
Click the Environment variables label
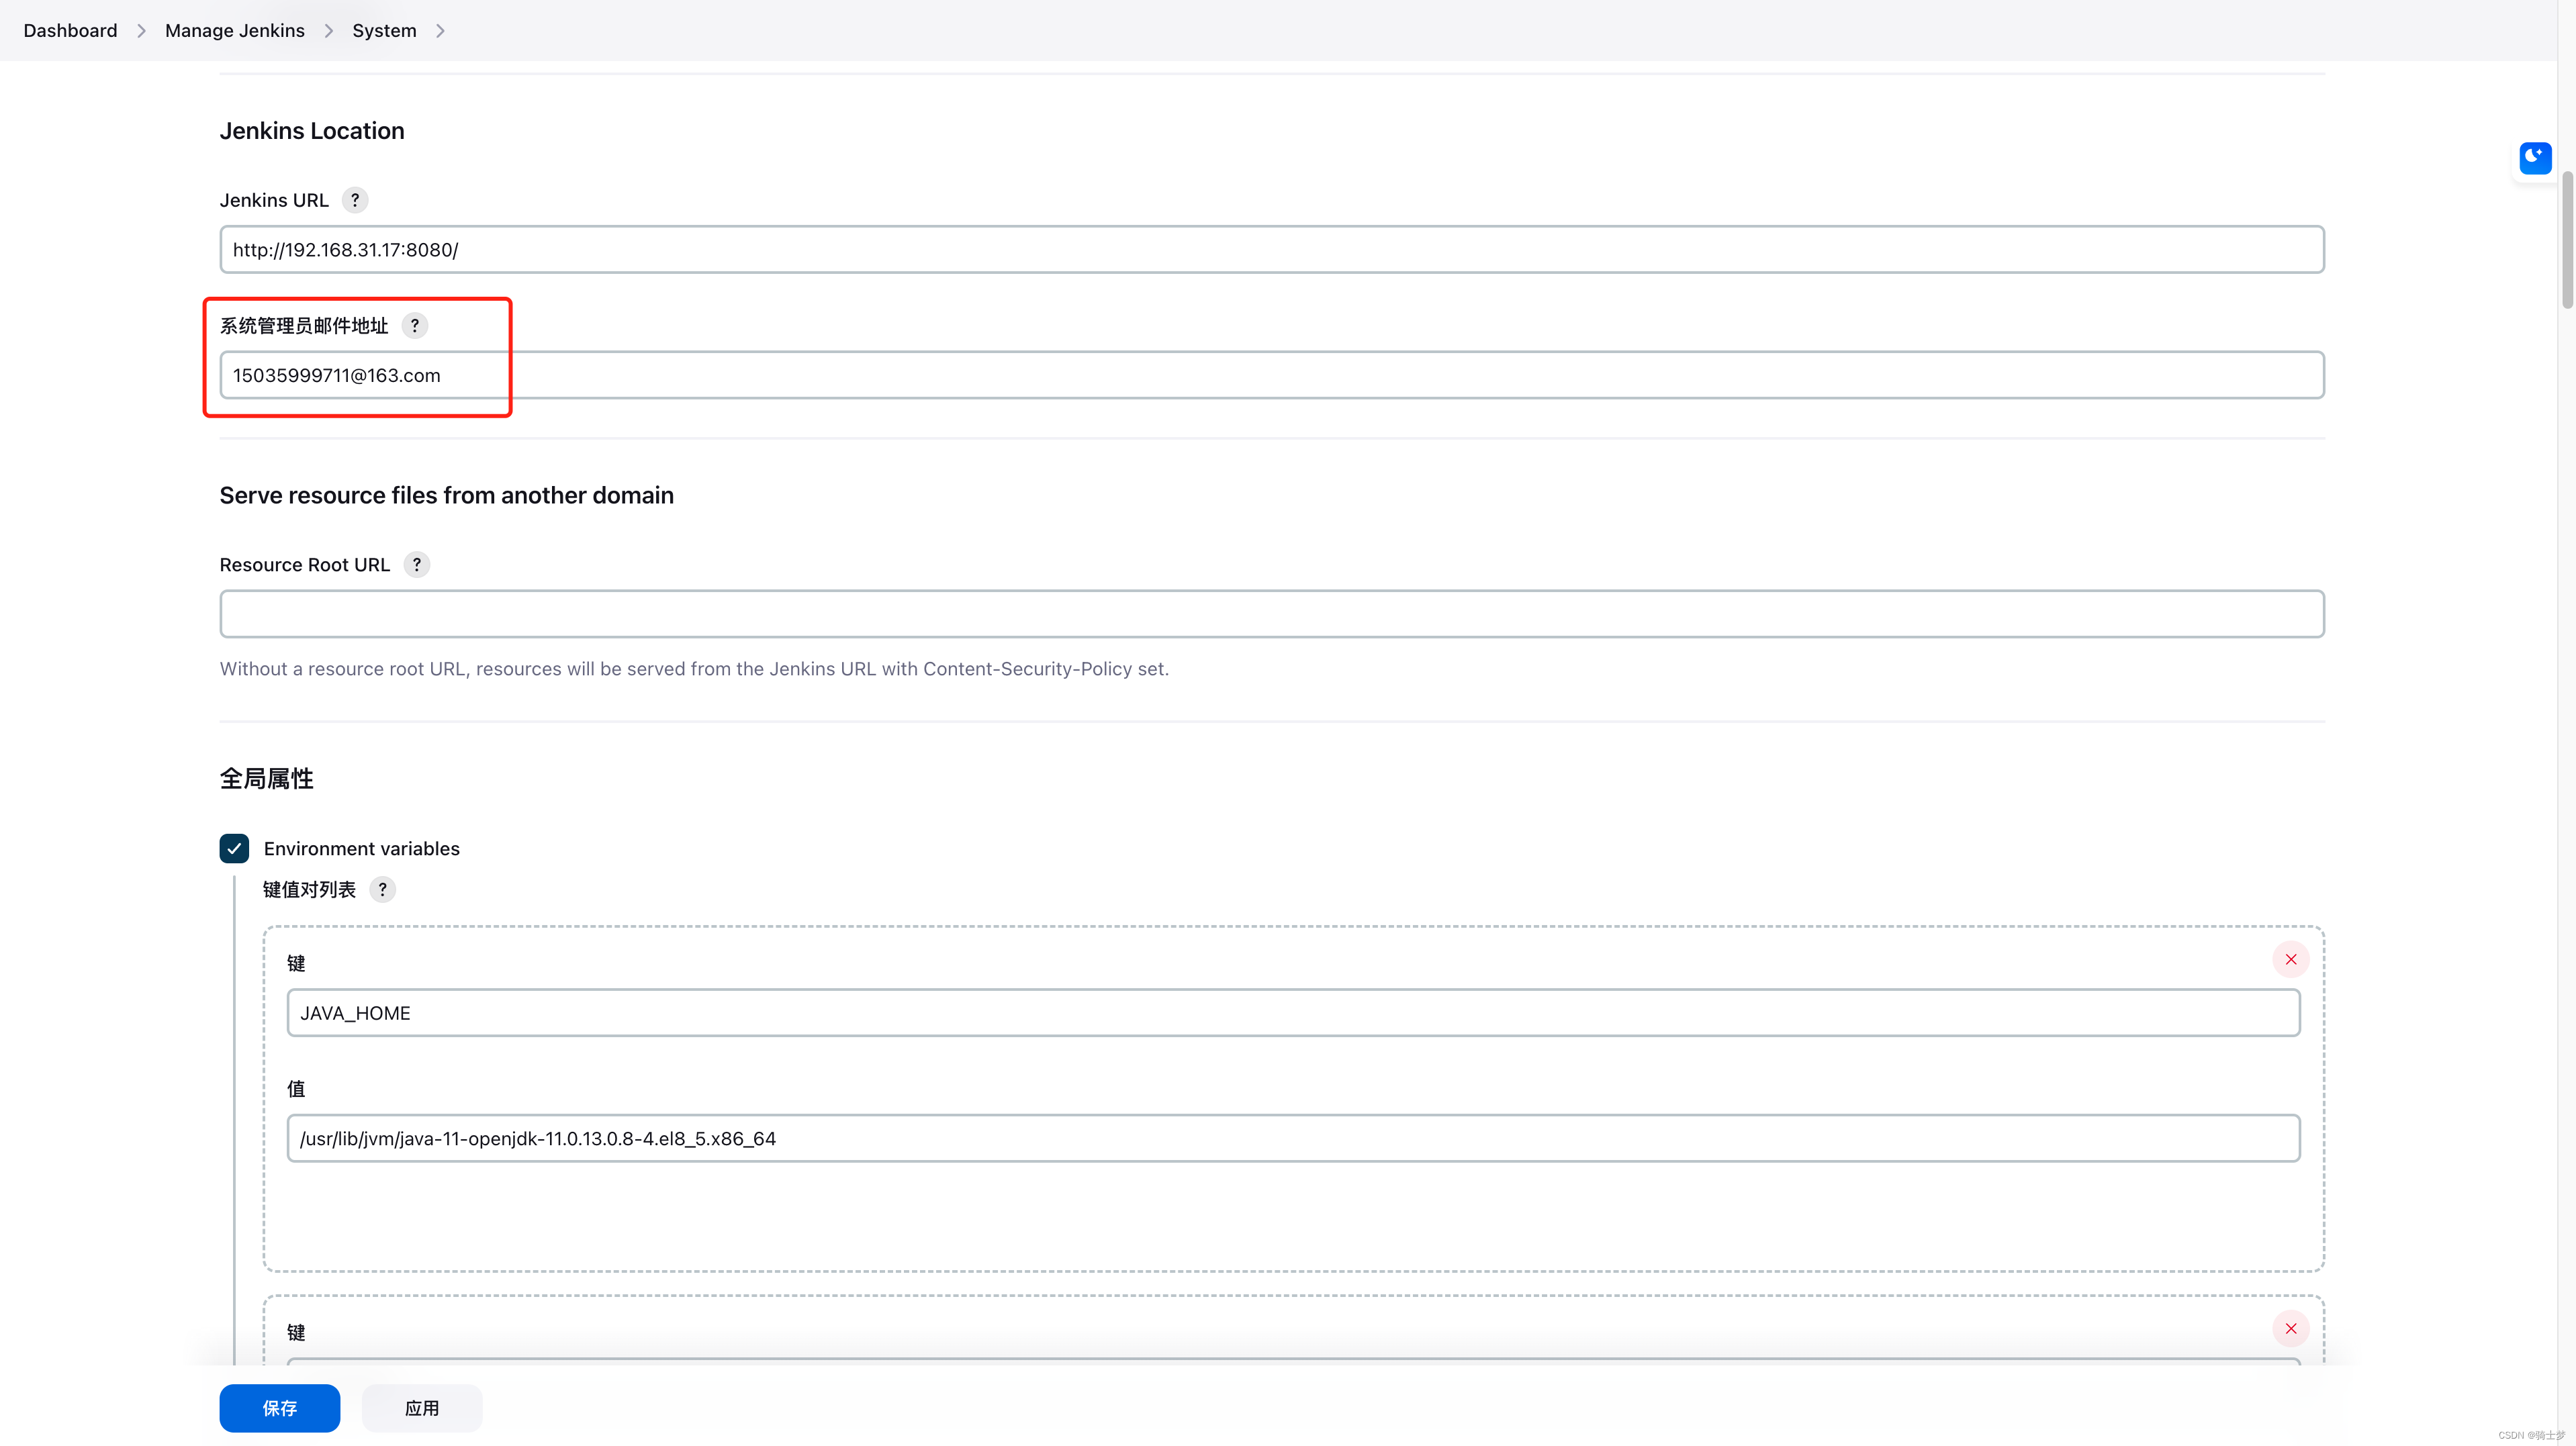point(362,848)
